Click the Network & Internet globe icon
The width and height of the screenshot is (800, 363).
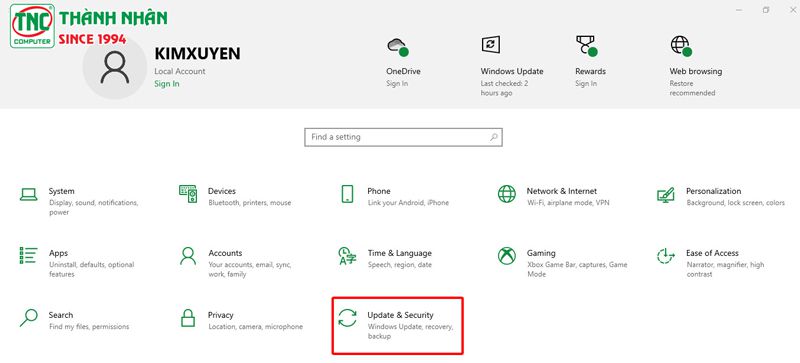[x=507, y=194]
